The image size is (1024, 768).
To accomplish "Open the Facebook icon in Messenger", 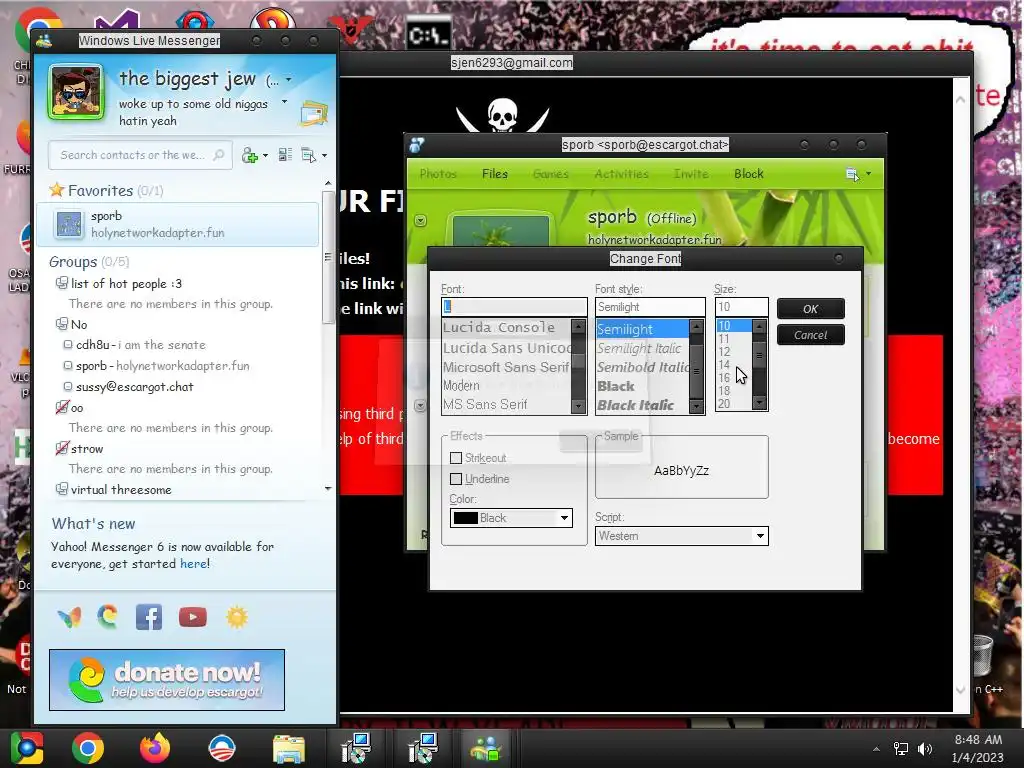I will (x=149, y=616).
